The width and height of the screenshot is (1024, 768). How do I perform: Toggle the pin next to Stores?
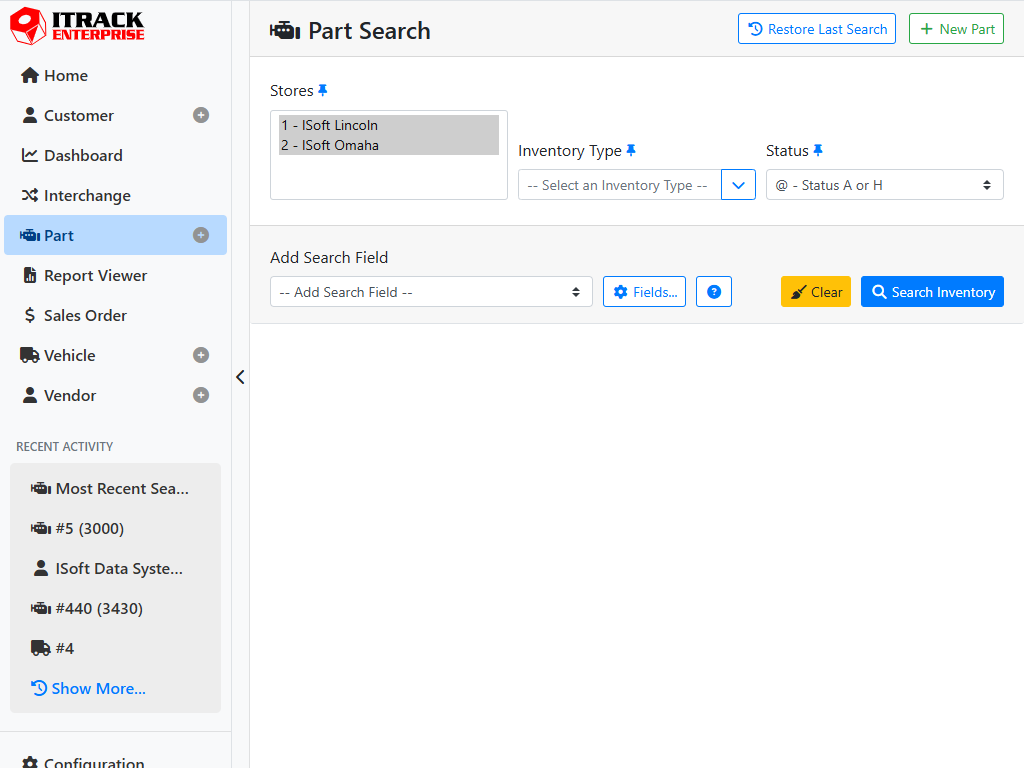pos(322,89)
